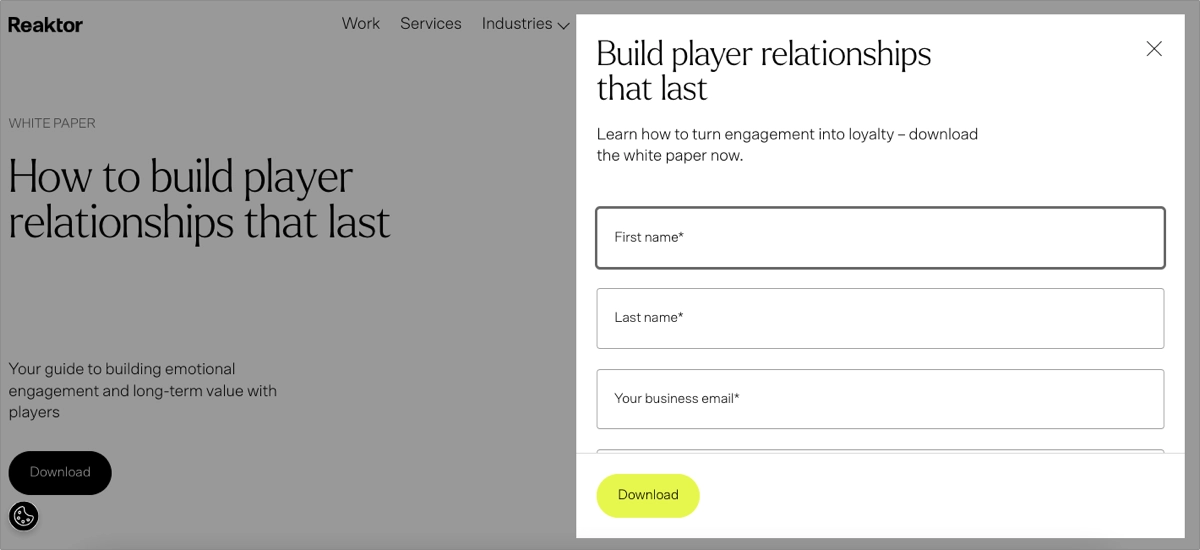Click the black Download button on page

click(x=60, y=472)
